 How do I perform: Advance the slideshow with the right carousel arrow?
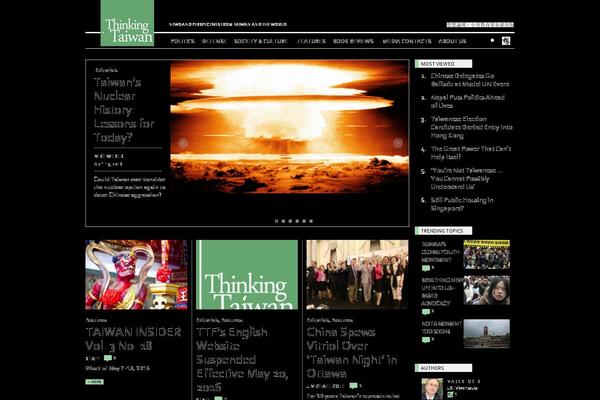398,143
